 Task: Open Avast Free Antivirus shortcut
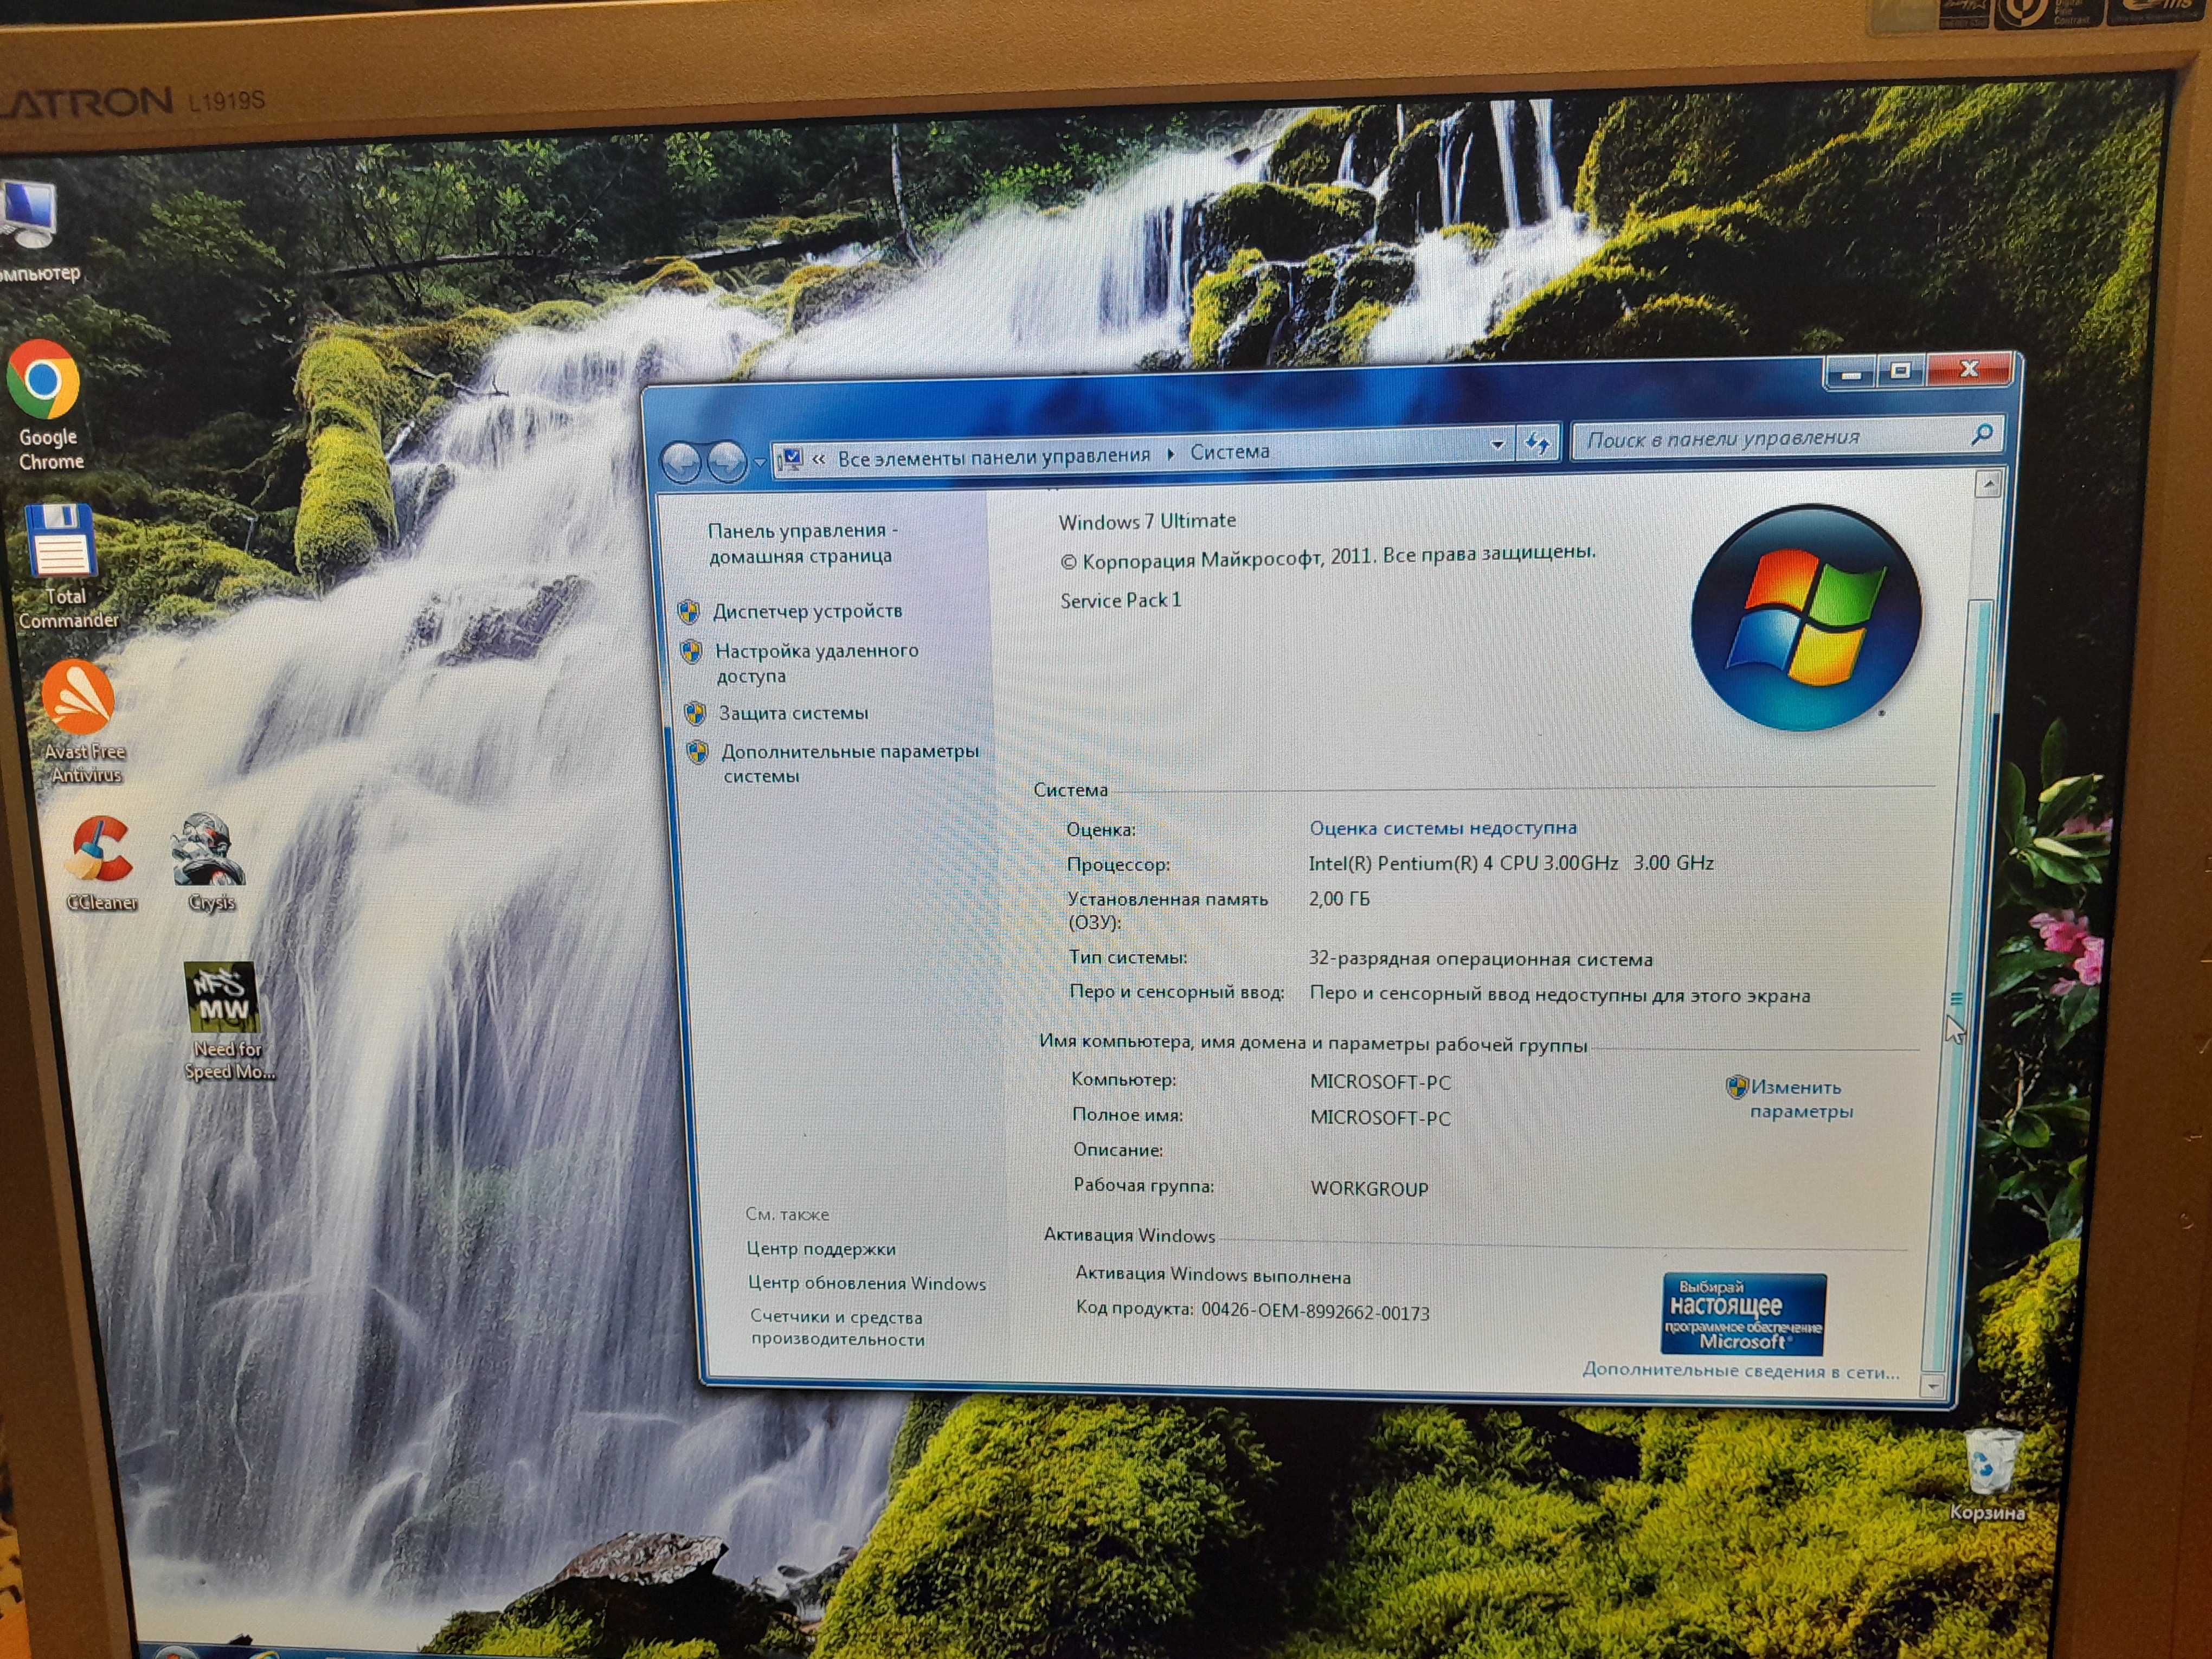[82, 722]
